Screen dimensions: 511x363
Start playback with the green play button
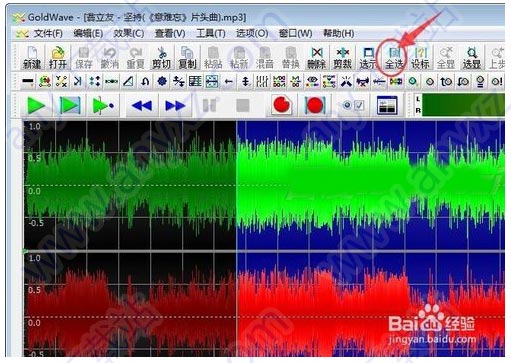click(x=36, y=106)
